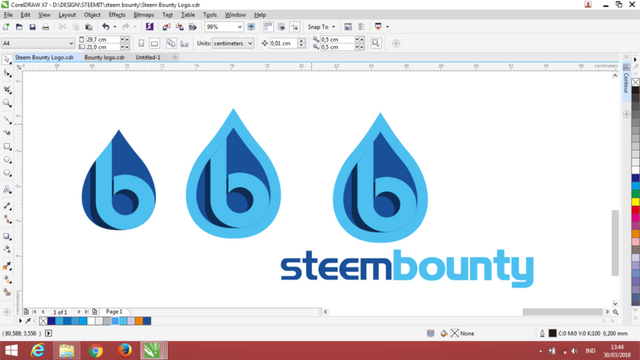Viewport: 640px width, 360px height.
Task: Select the Rectangle tool
Action: tap(7, 146)
